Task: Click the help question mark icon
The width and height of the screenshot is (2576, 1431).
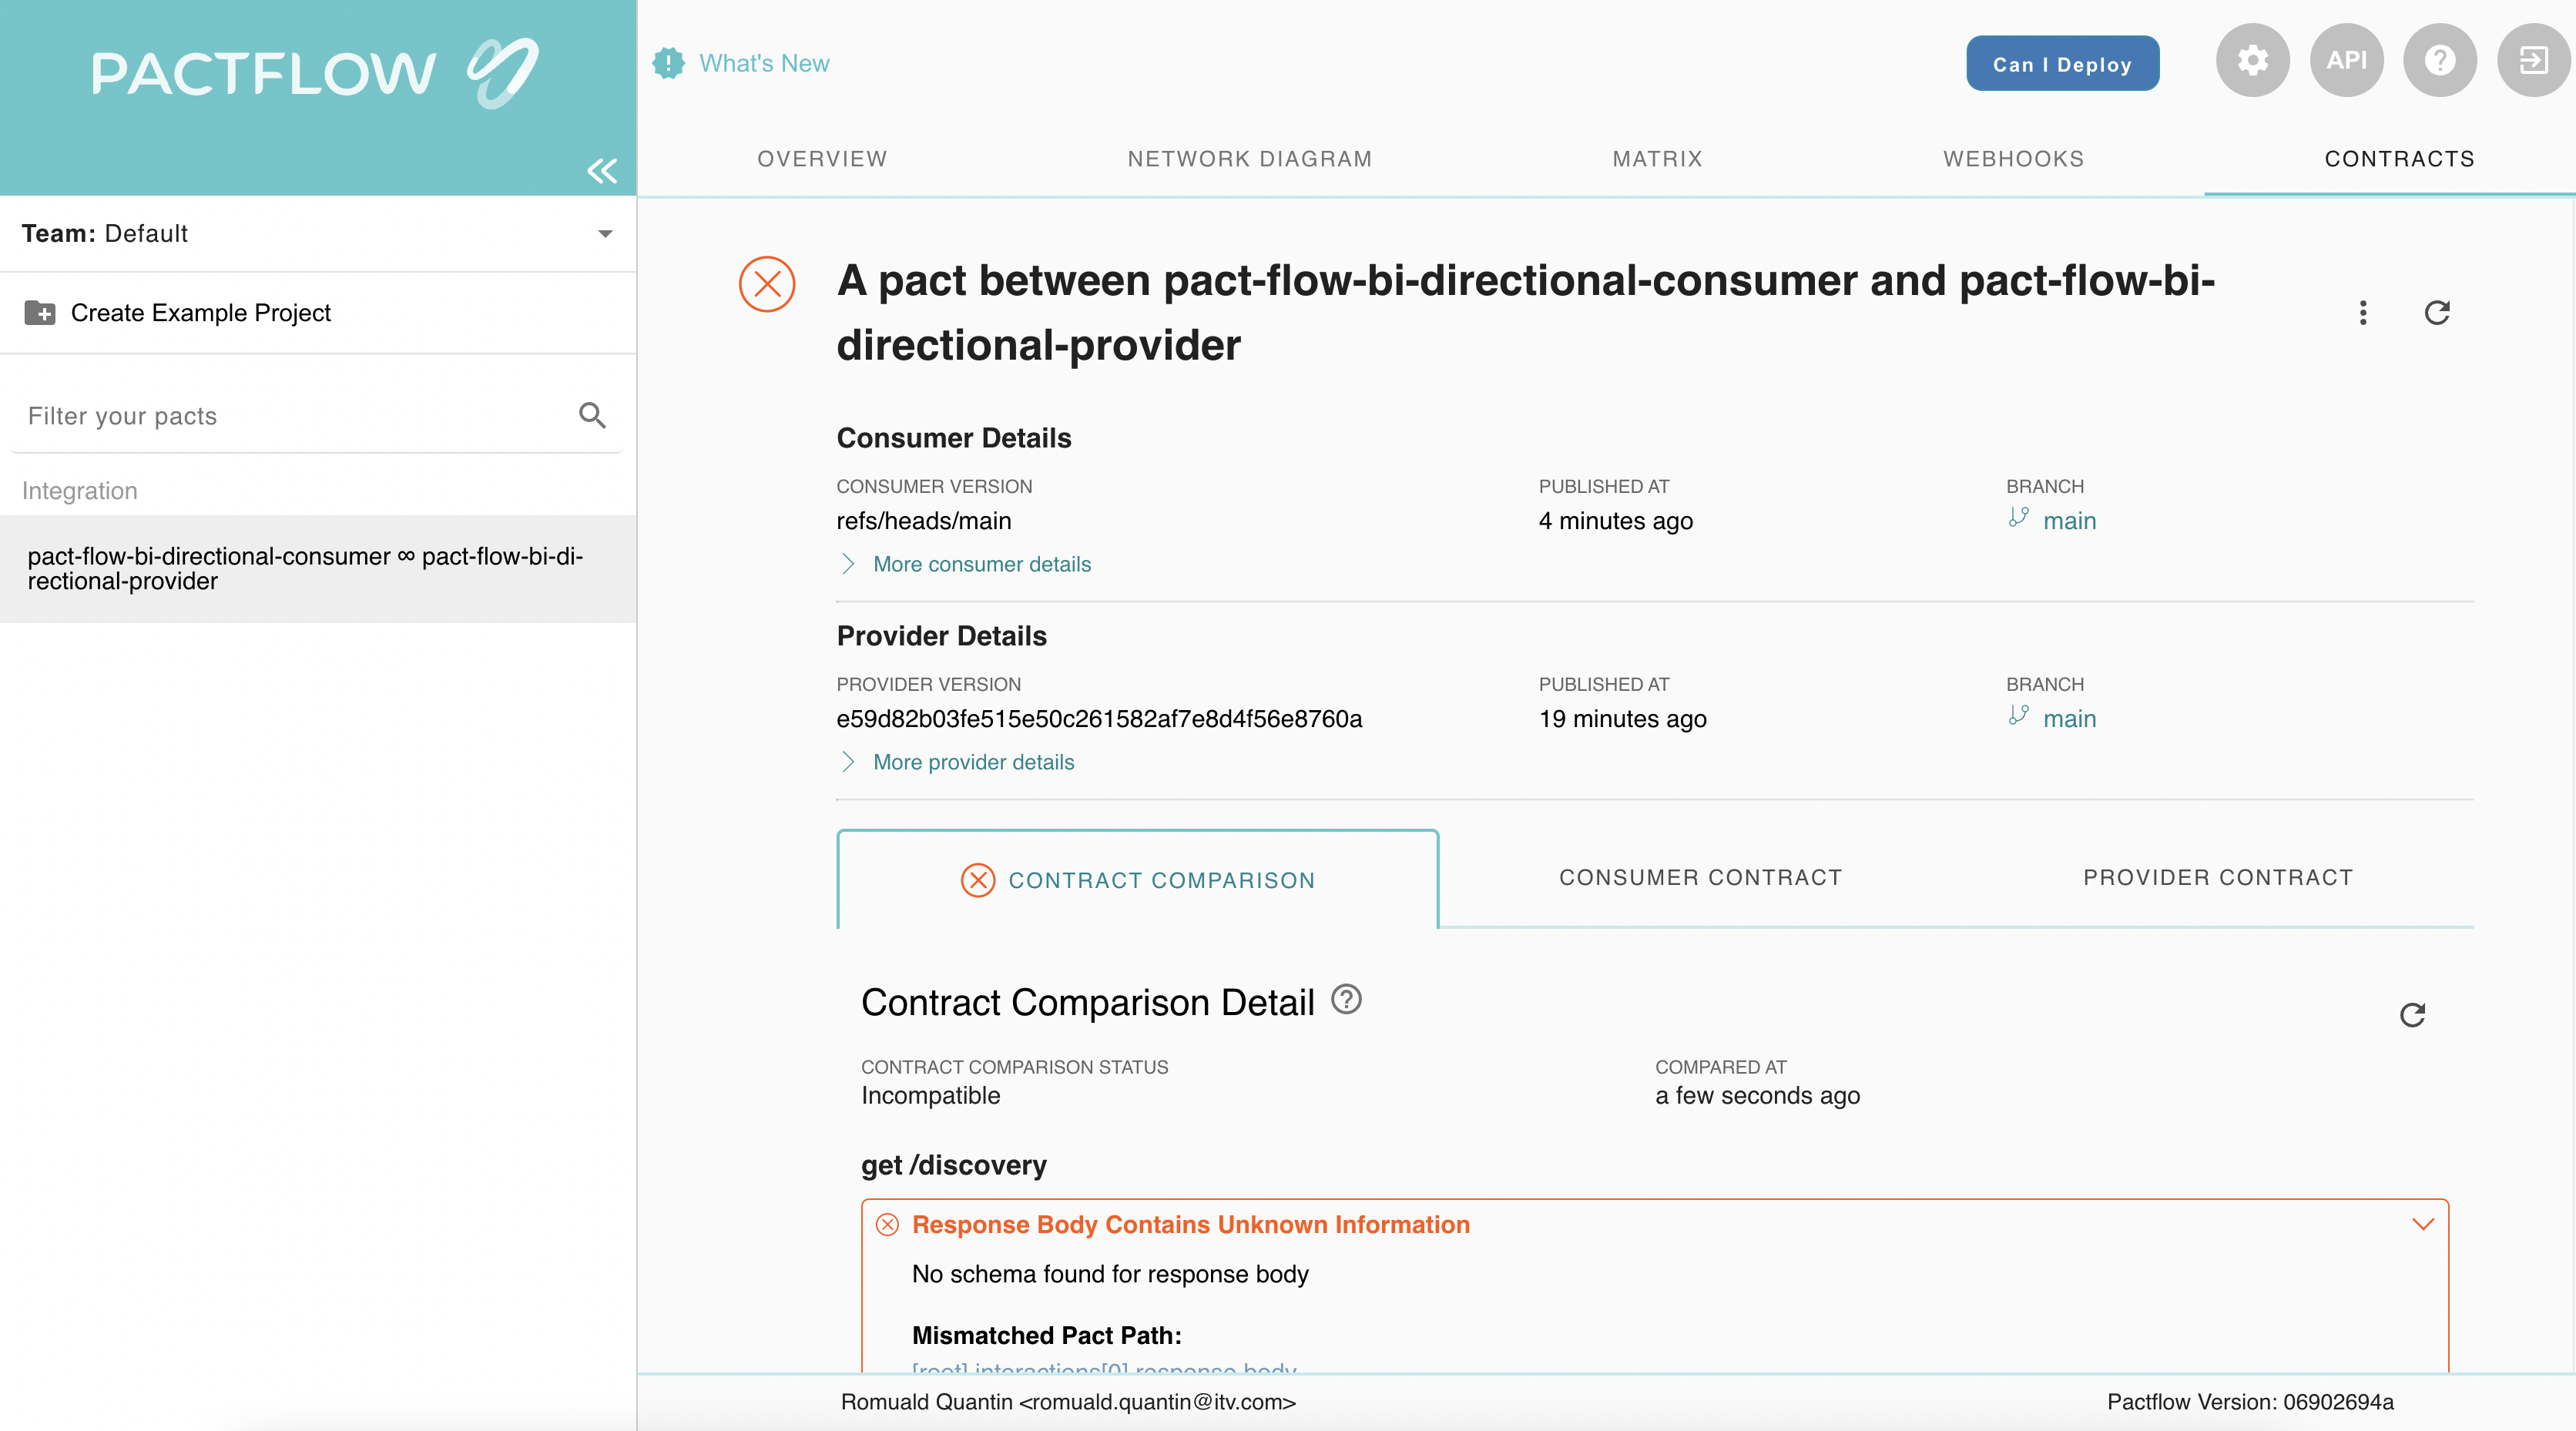Action: coord(2440,61)
